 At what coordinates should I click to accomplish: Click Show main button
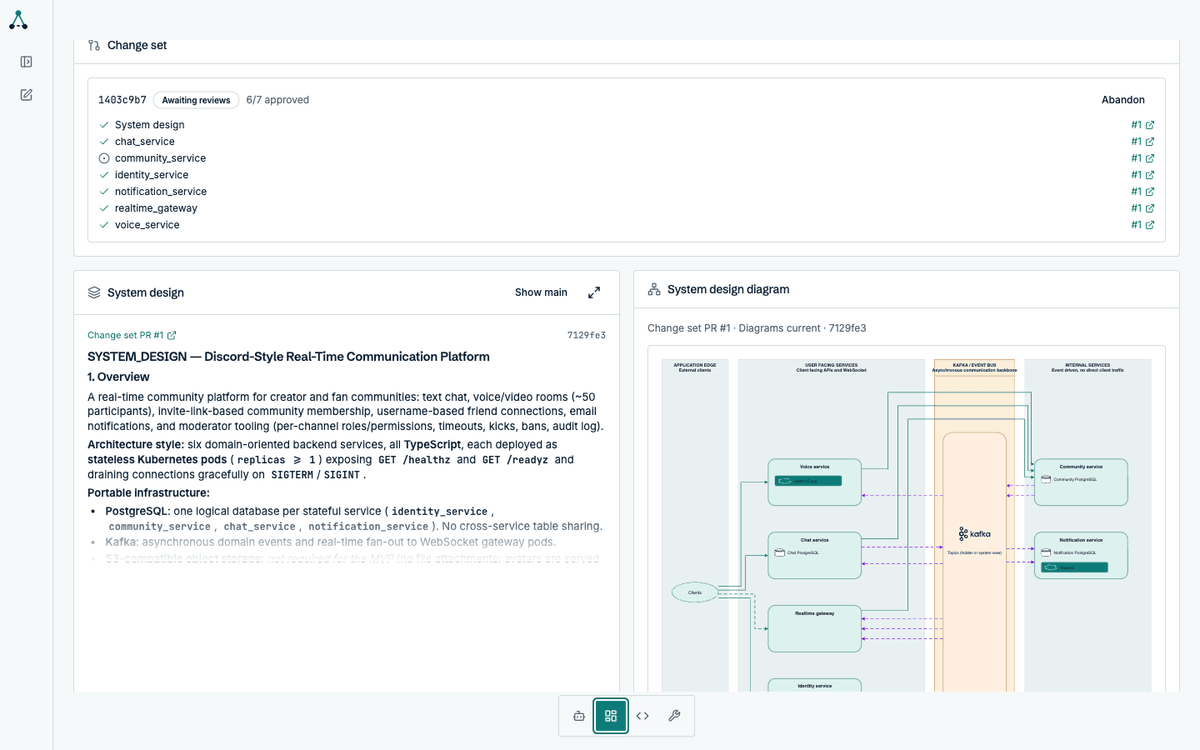point(541,293)
